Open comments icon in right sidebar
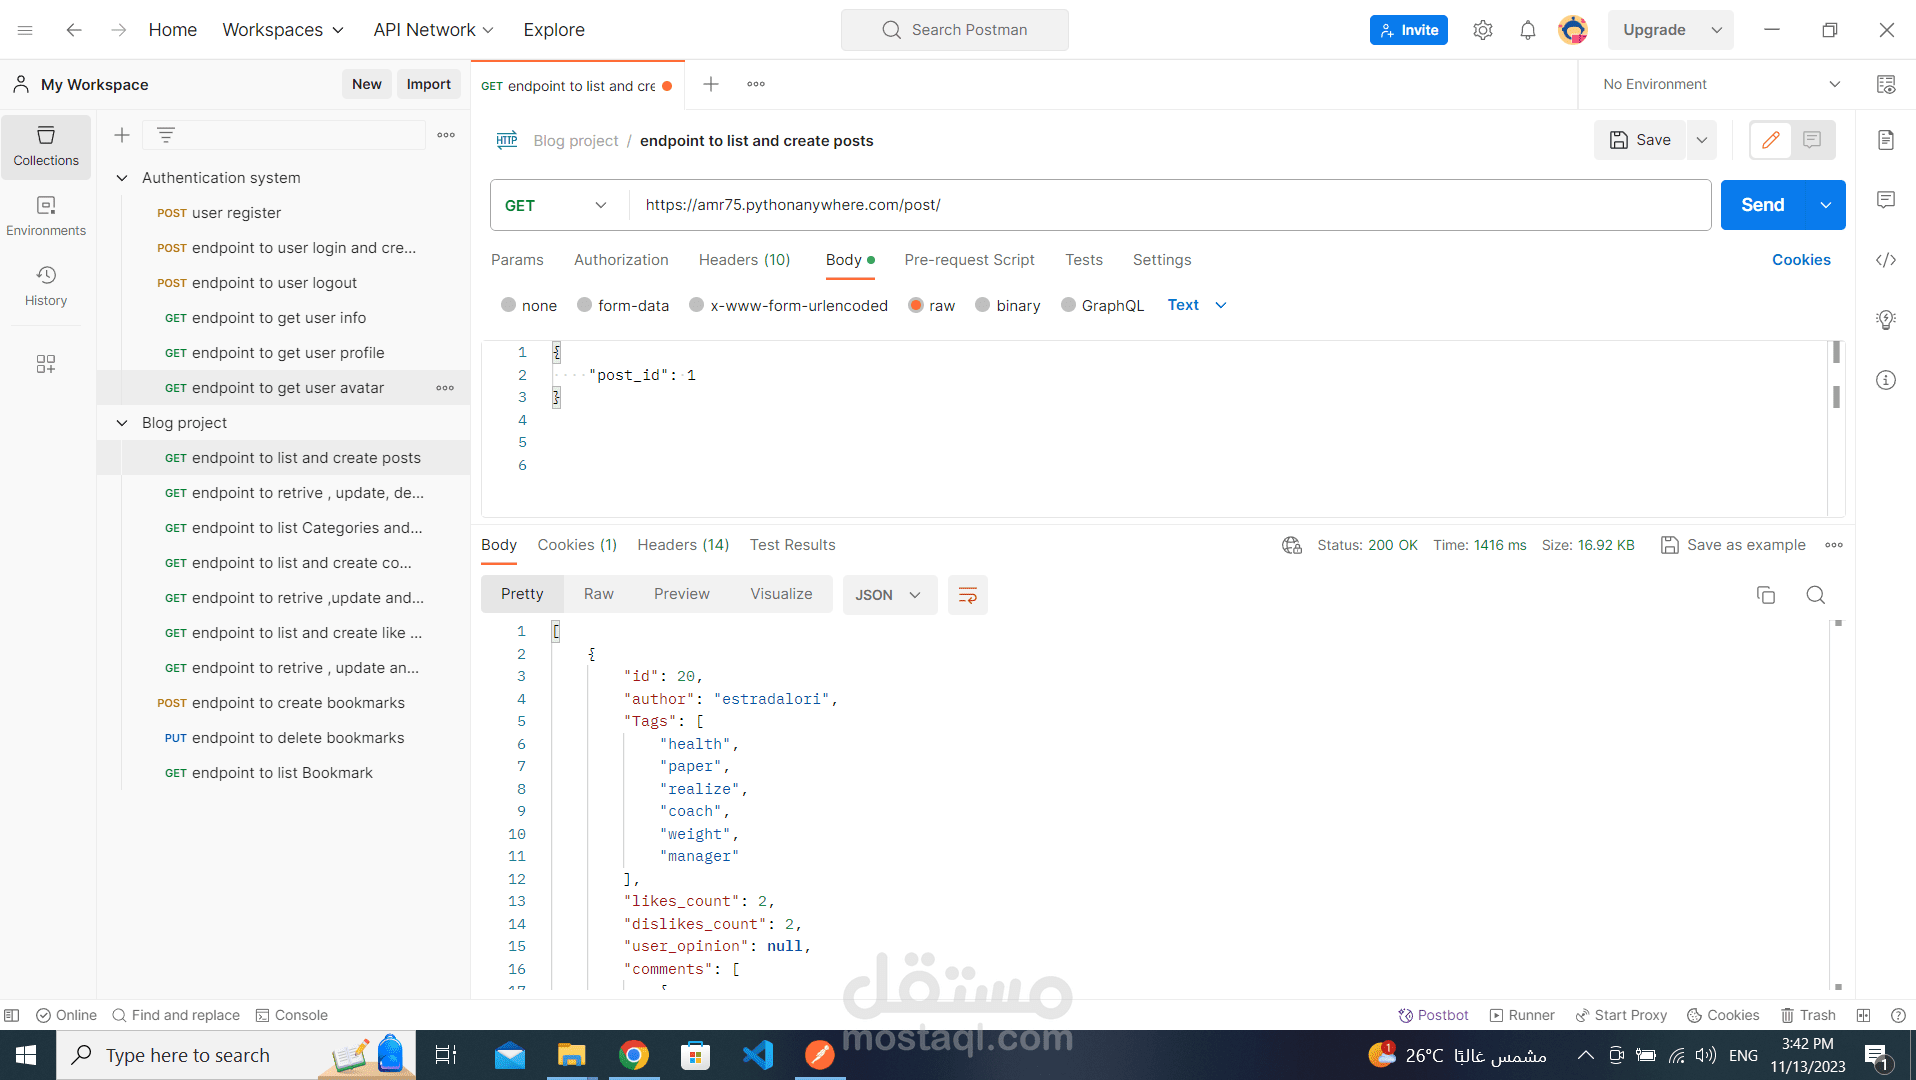Viewport: 1916px width, 1080px height. pyautogui.click(x=1886, y=200)
